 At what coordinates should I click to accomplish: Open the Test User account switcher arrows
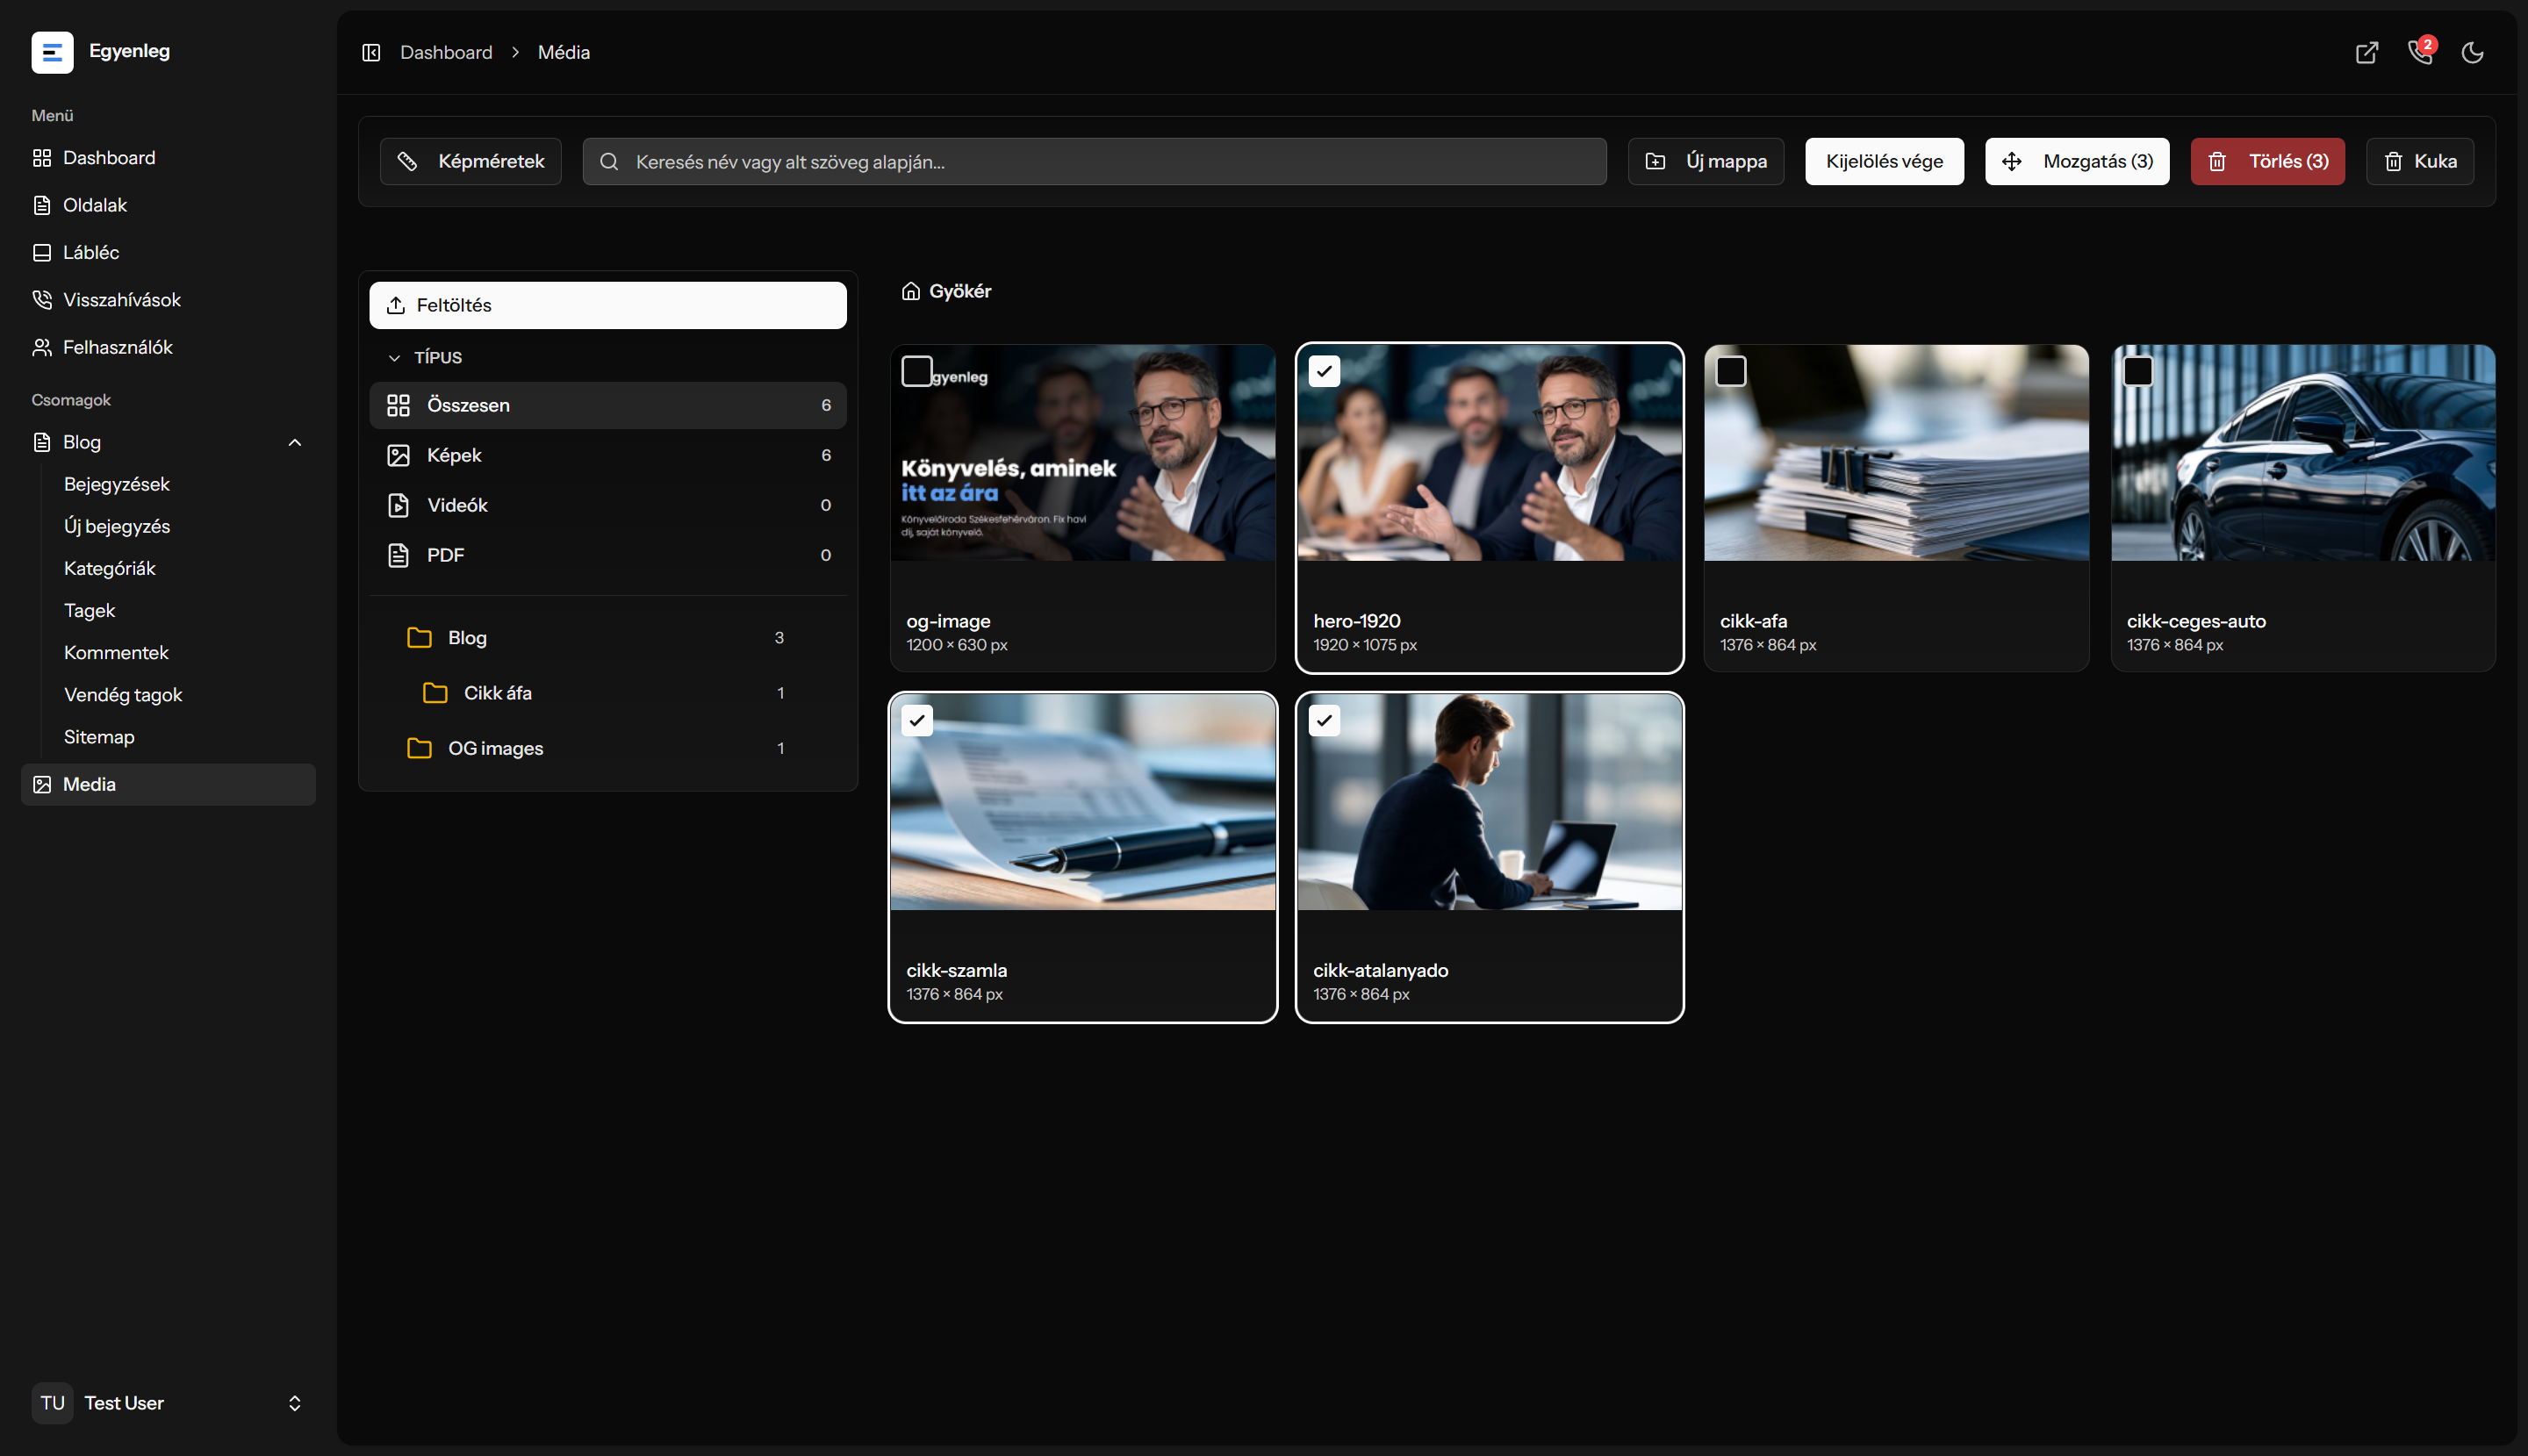click(295, 1403)
